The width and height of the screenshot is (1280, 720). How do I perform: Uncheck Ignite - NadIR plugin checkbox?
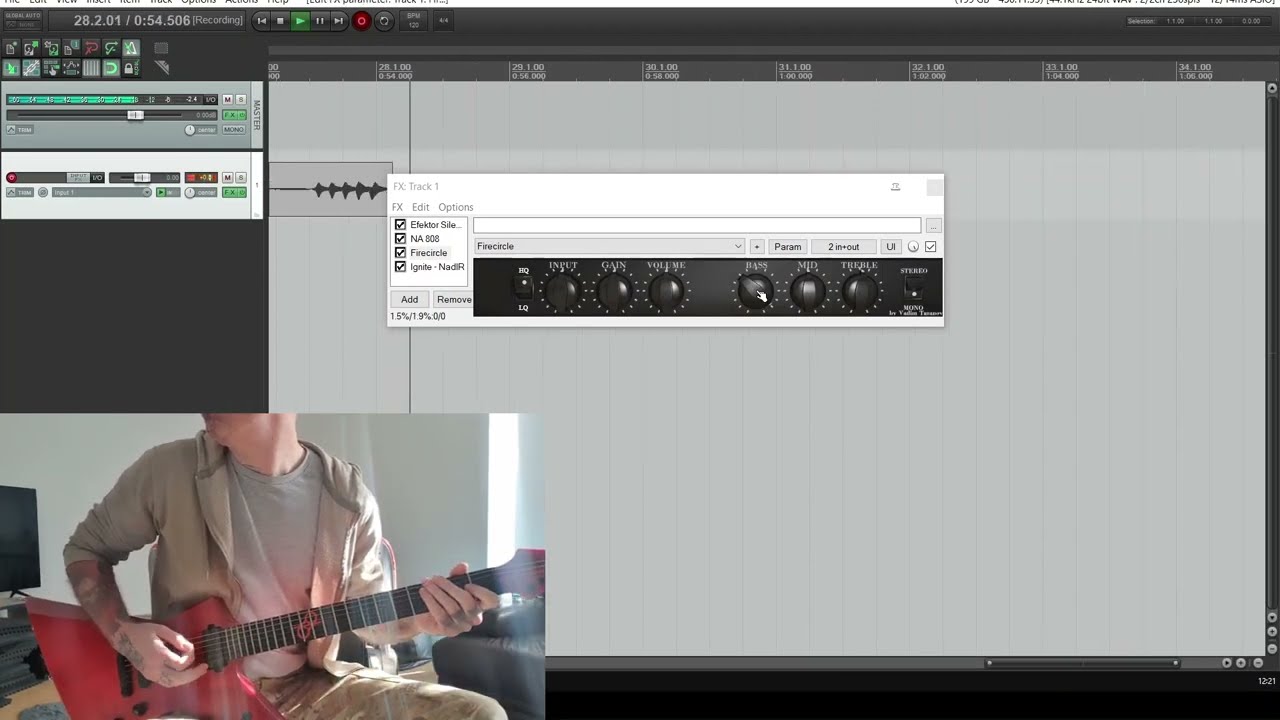(x=400, y=267)
